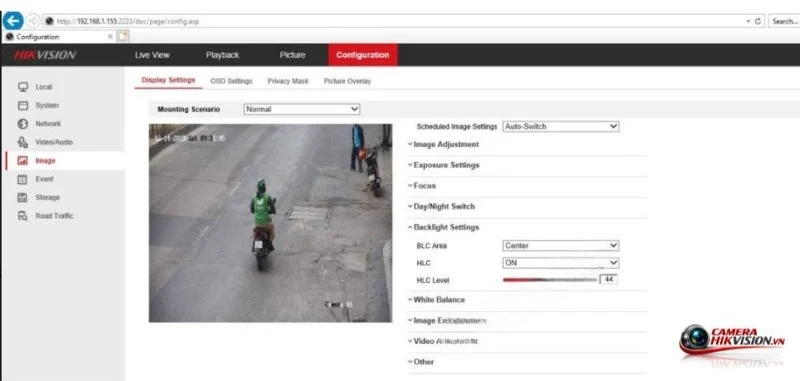Click the System icon in sidebar

[22, 106]
